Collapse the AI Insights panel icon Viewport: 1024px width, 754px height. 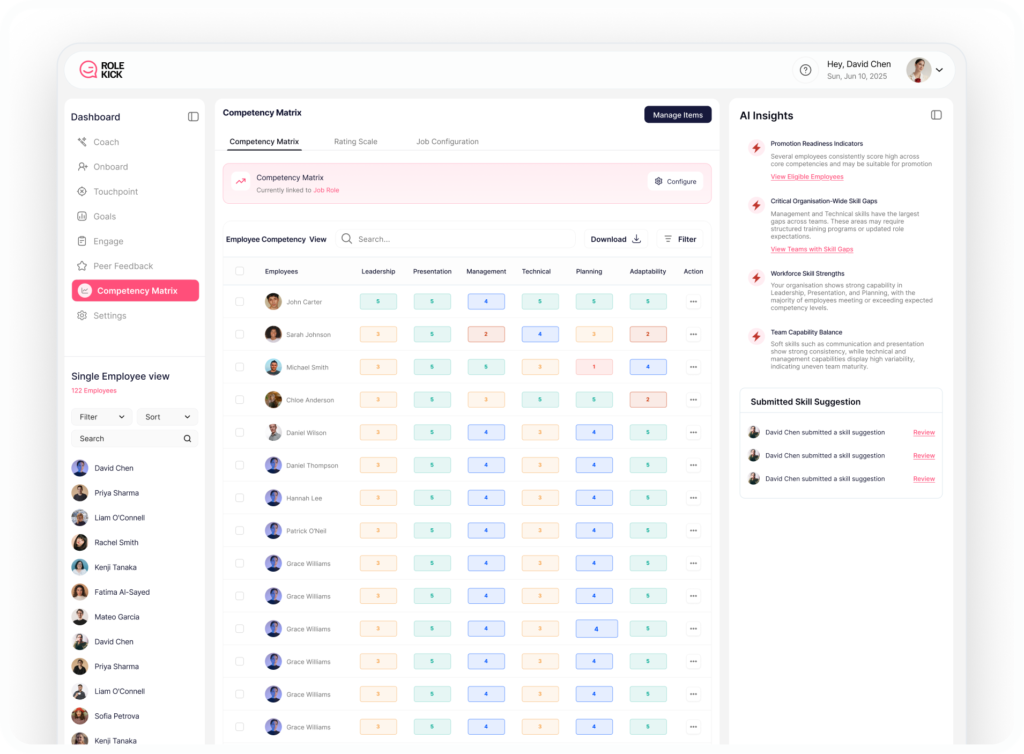point(936,115)
